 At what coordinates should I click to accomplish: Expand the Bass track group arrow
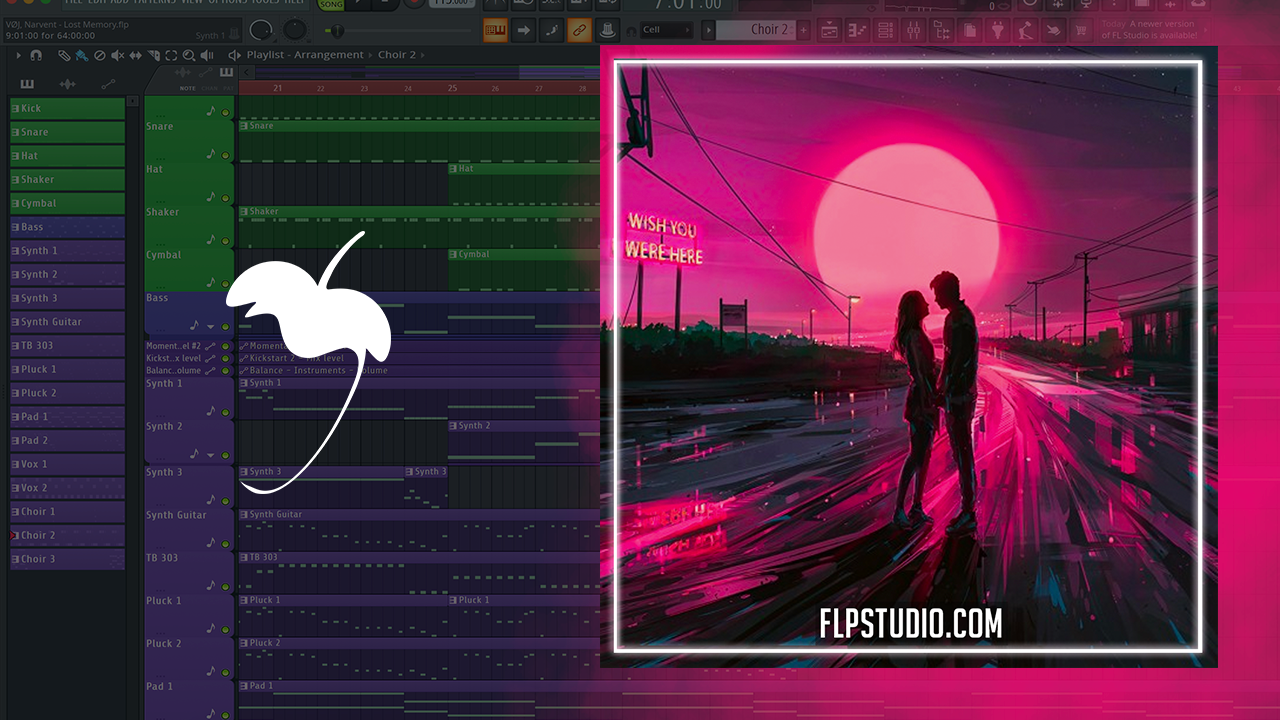click(x=210, y=326)
